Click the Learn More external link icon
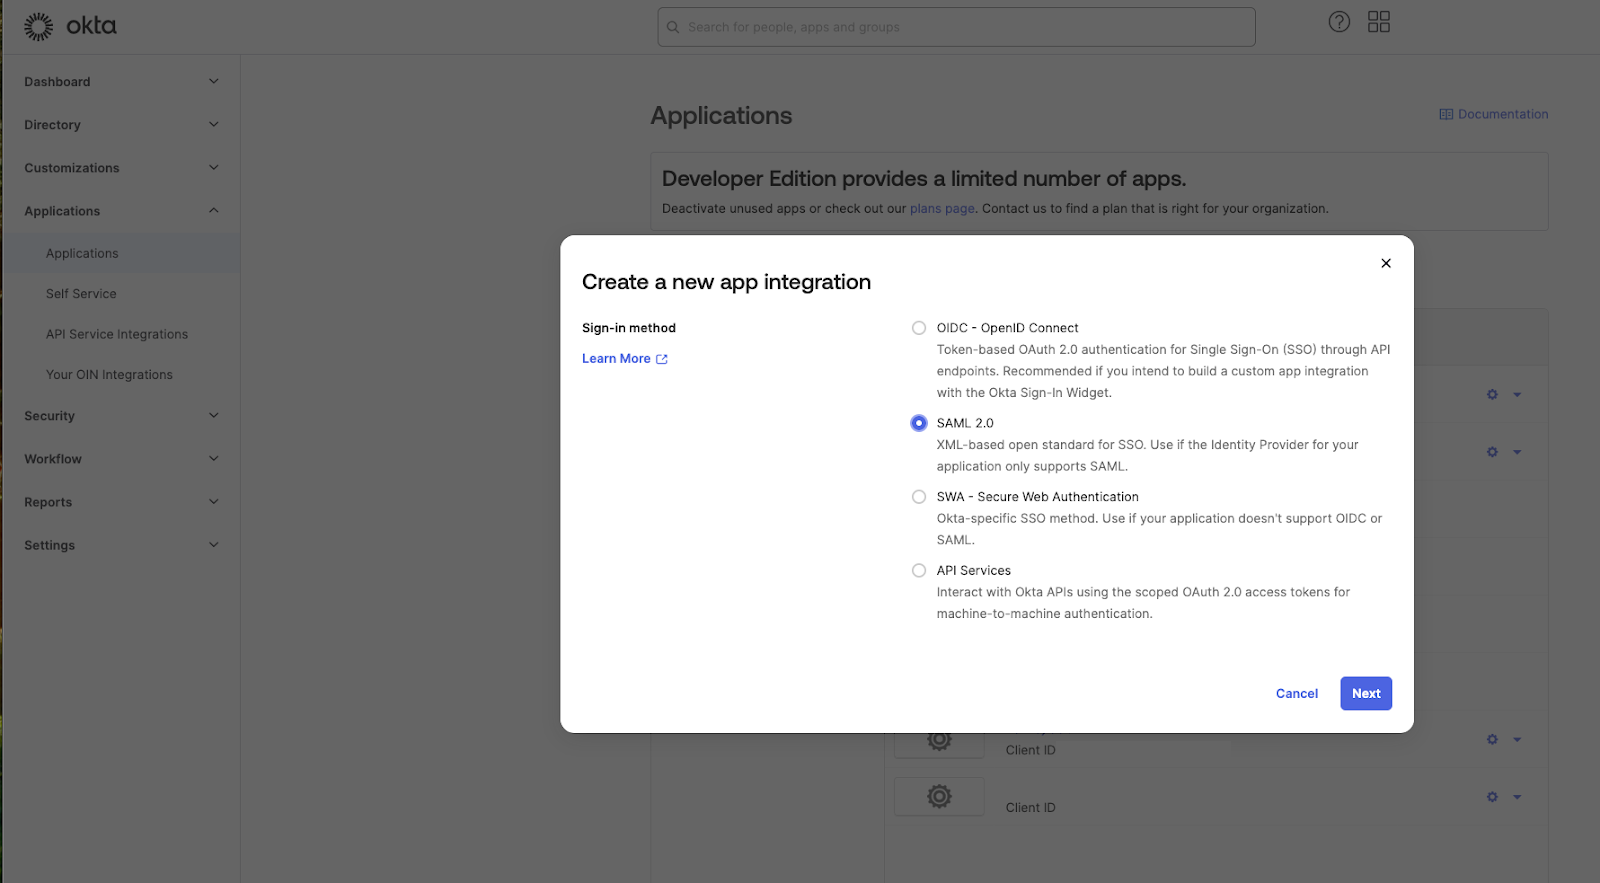 coord(662,359)
